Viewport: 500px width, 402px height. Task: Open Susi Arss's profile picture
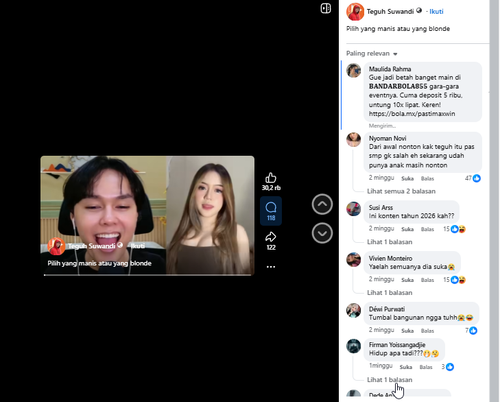click(x=353, y=209)
